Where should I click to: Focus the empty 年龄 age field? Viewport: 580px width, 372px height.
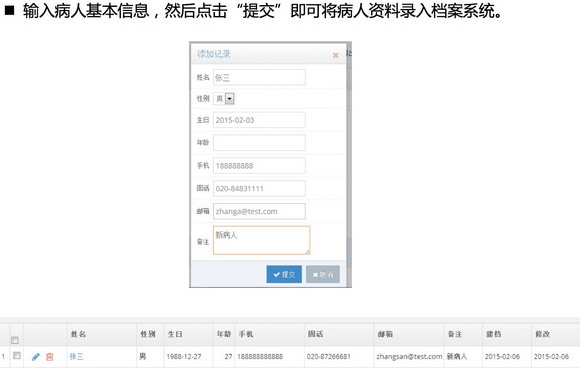point(259,143)
